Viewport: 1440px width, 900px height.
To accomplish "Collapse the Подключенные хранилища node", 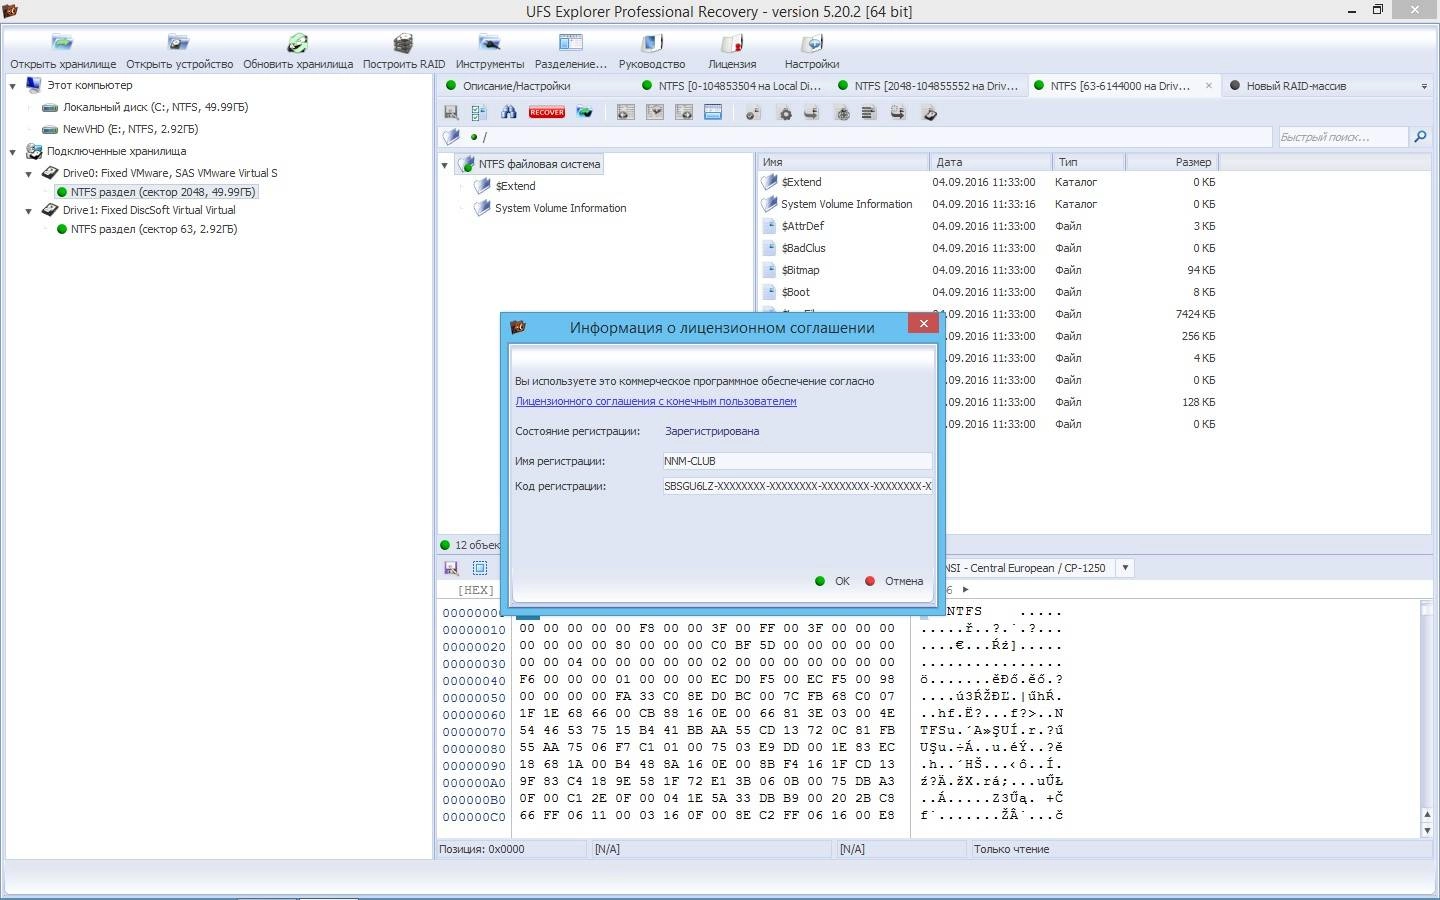I will [x=12, y=152].
